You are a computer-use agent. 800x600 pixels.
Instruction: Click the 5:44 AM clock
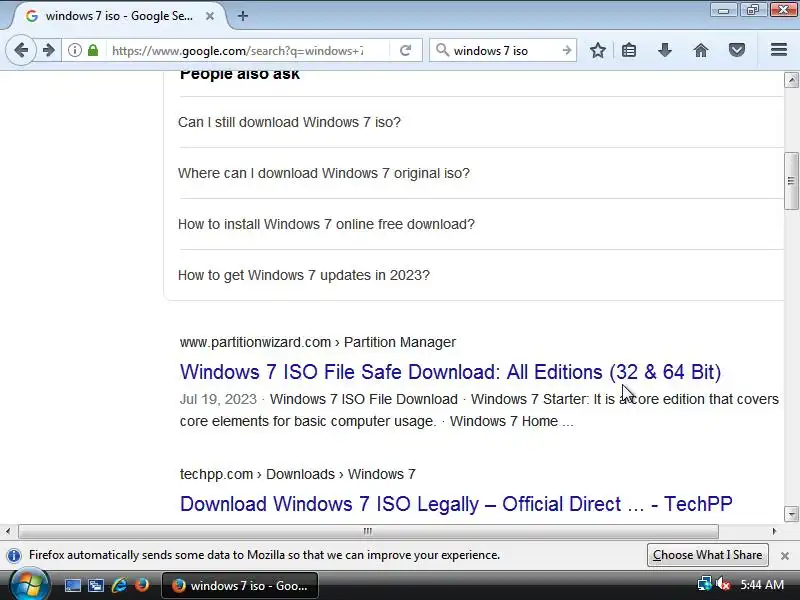point(762,585)
